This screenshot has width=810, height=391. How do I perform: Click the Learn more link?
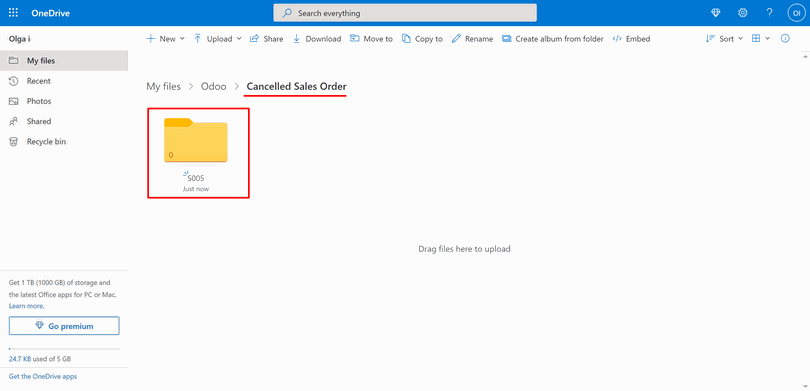click(26, 306)
